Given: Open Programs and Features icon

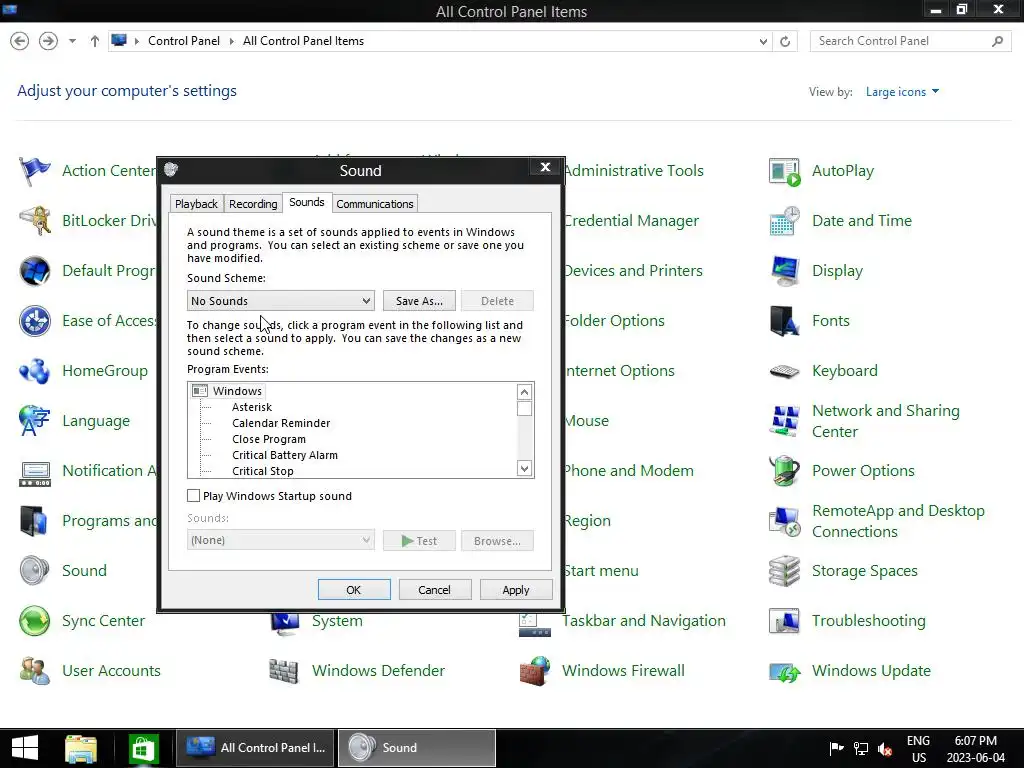Looking at the screenshot, I should coord(34,521).
